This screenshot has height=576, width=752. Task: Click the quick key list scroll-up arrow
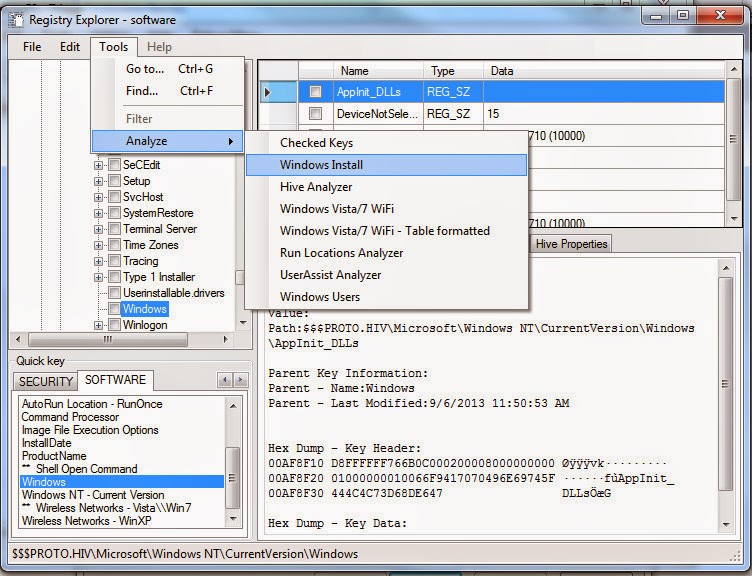[233, 406]
